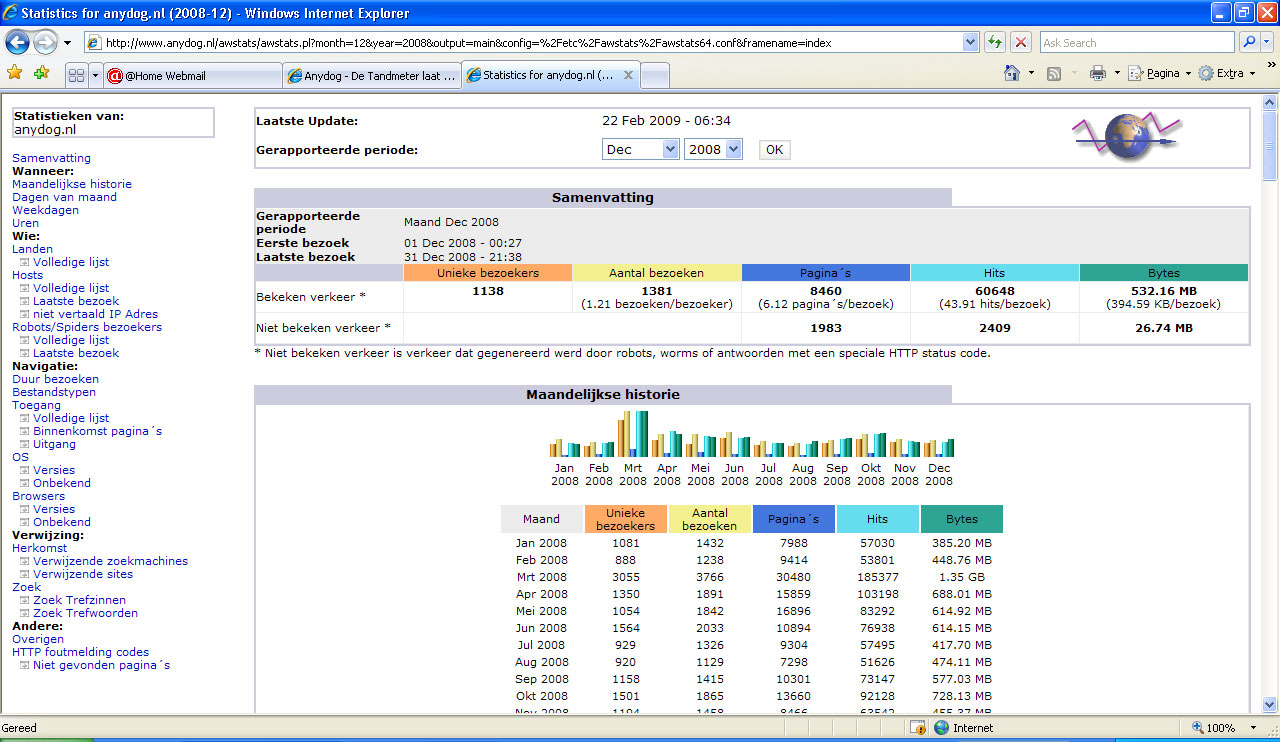The width and height of the screenshot is (1280, 742).
Task: Open the Duur bezoeken link
Action: coord(55,379)
